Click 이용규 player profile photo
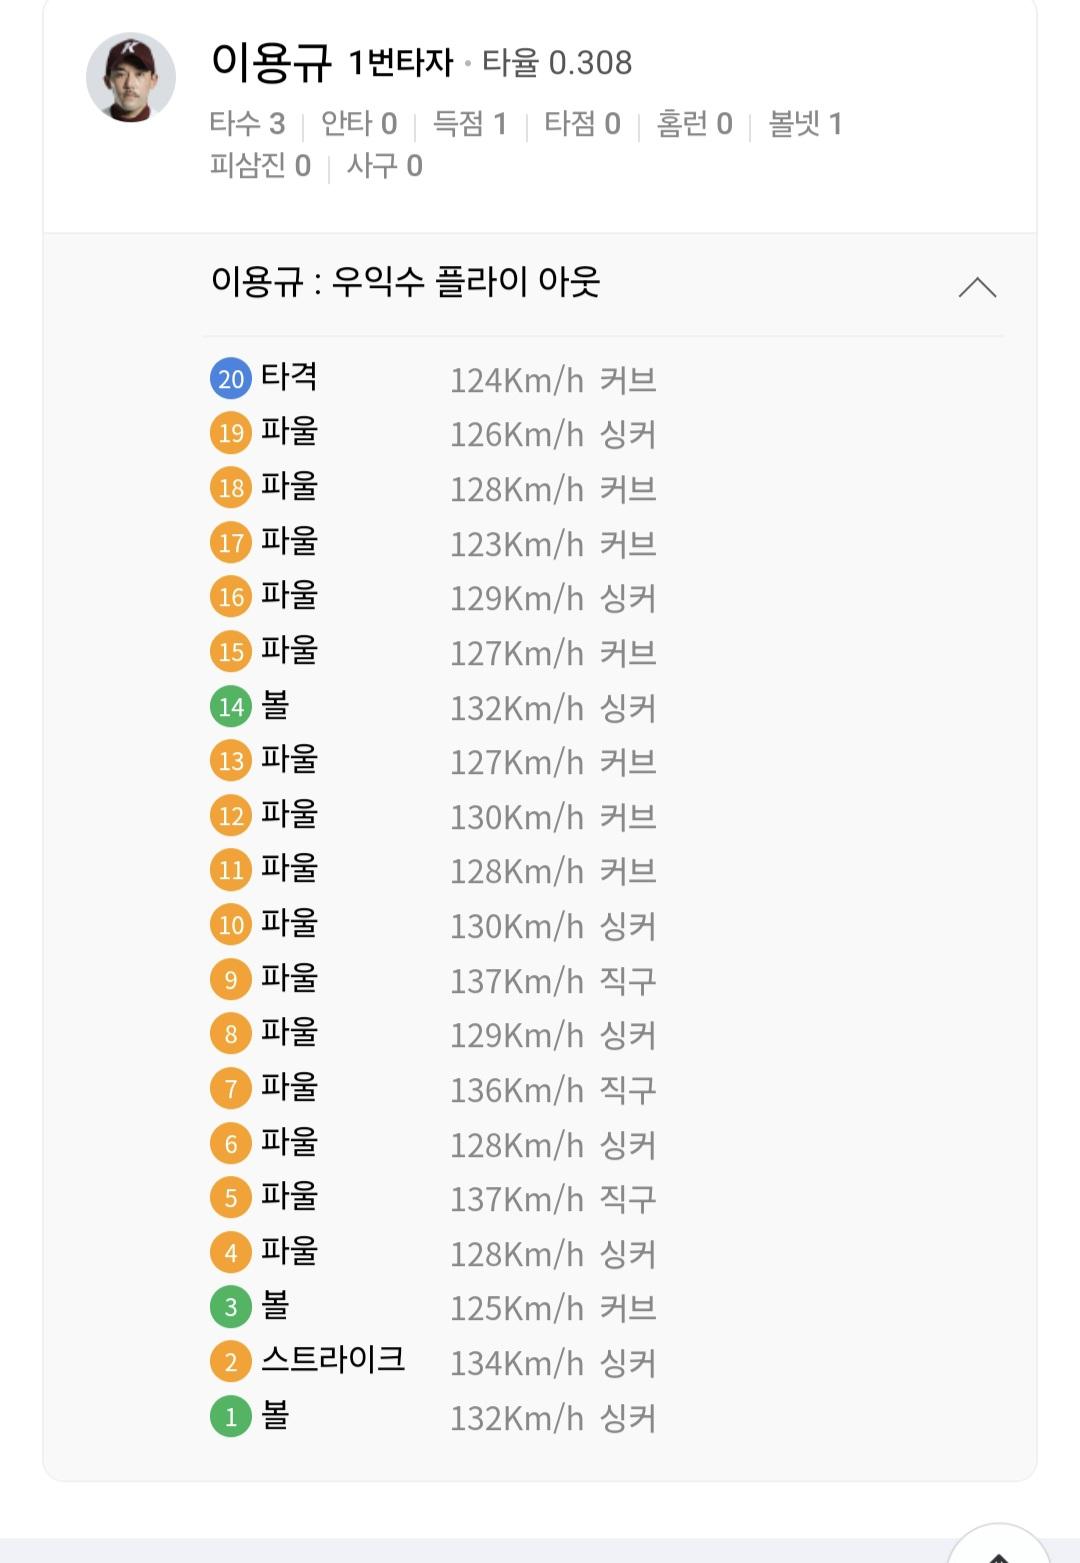 click(x=131, y=78)
